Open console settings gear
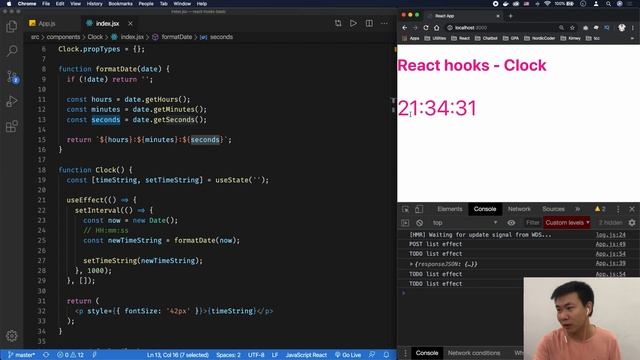Image resolution: width=640 pixels, height=360 pixels. pyautogui.click(x=632, y=223)
